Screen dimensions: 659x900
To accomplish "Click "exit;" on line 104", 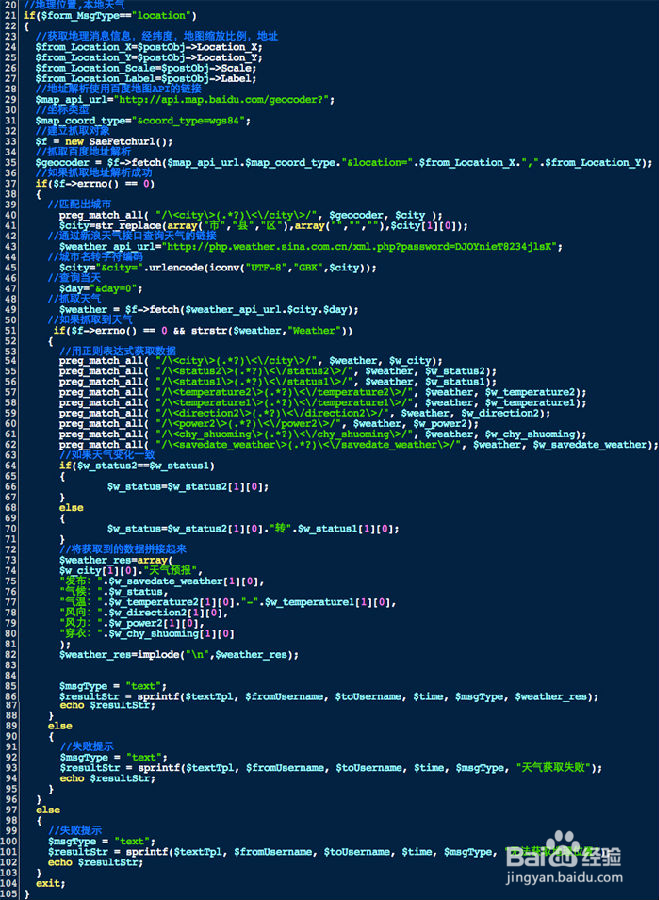I will [51, 883].
